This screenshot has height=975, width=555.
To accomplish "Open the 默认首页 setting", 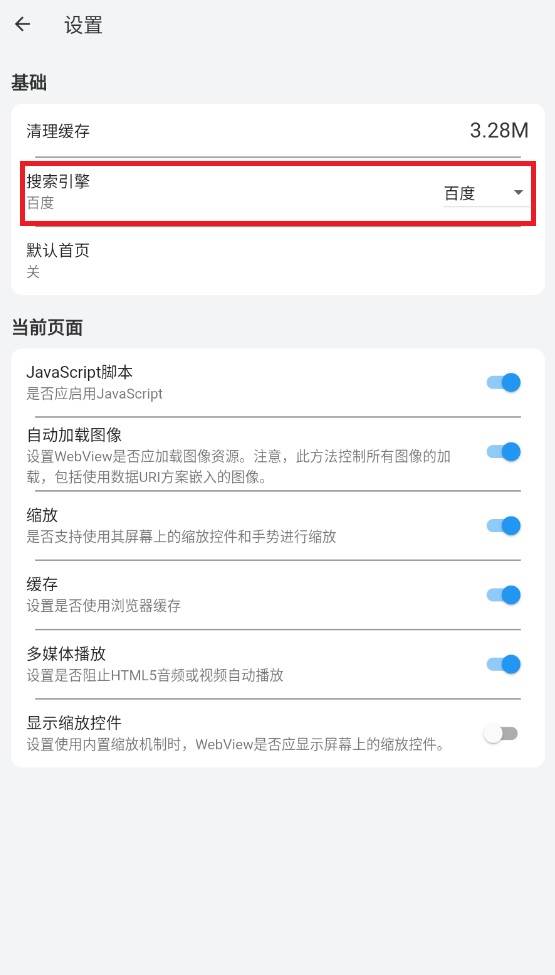I will coord(278,261).
